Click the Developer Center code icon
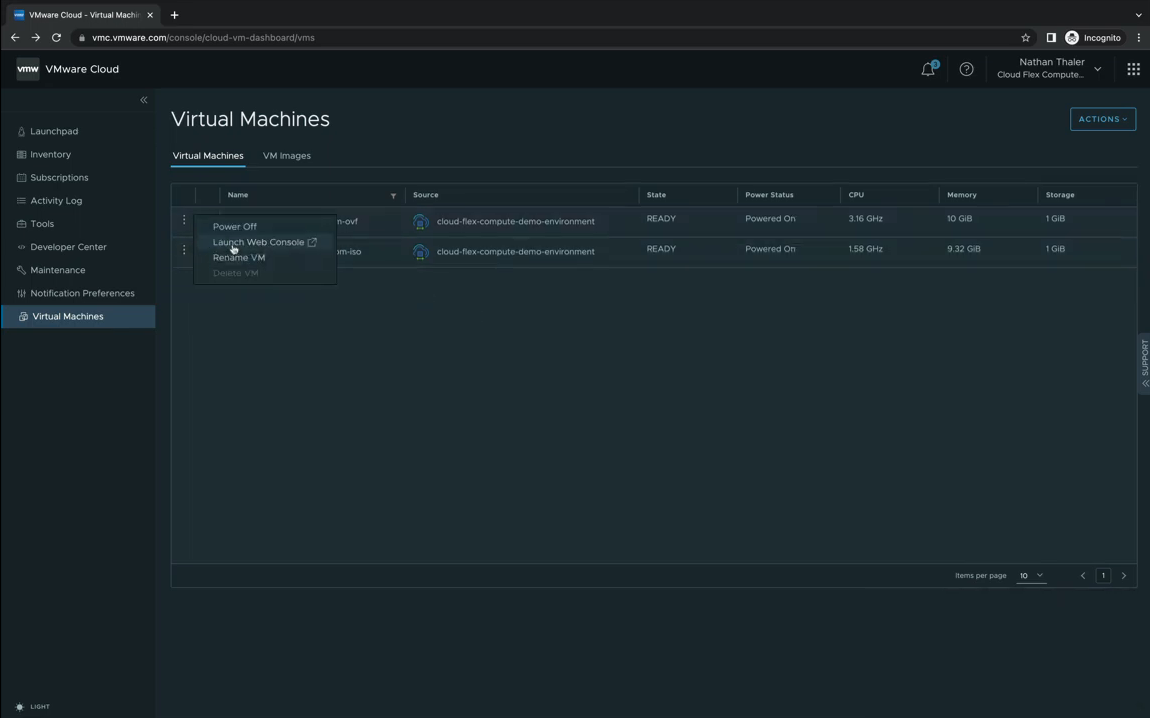The image size is (1150, 718). click(x=21, y=247)
